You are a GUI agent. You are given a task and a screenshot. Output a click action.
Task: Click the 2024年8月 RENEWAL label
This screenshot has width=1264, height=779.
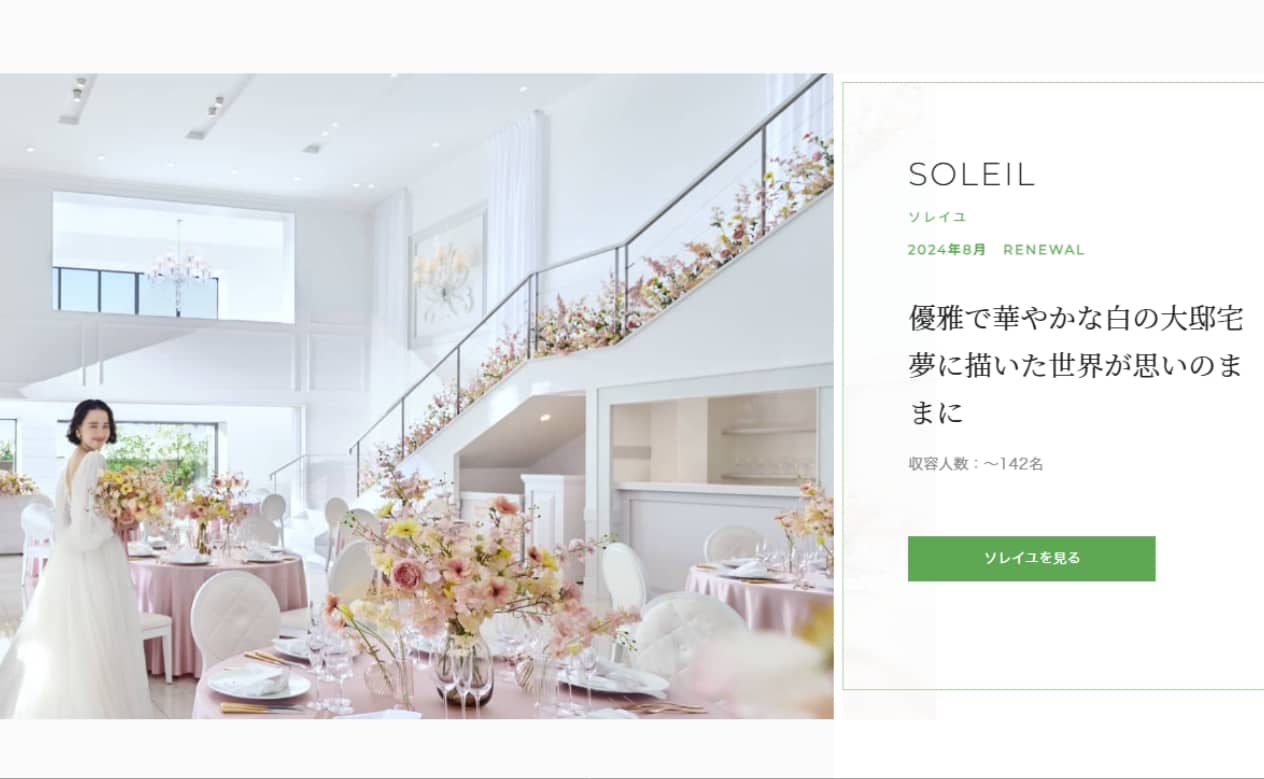point(996,250)
